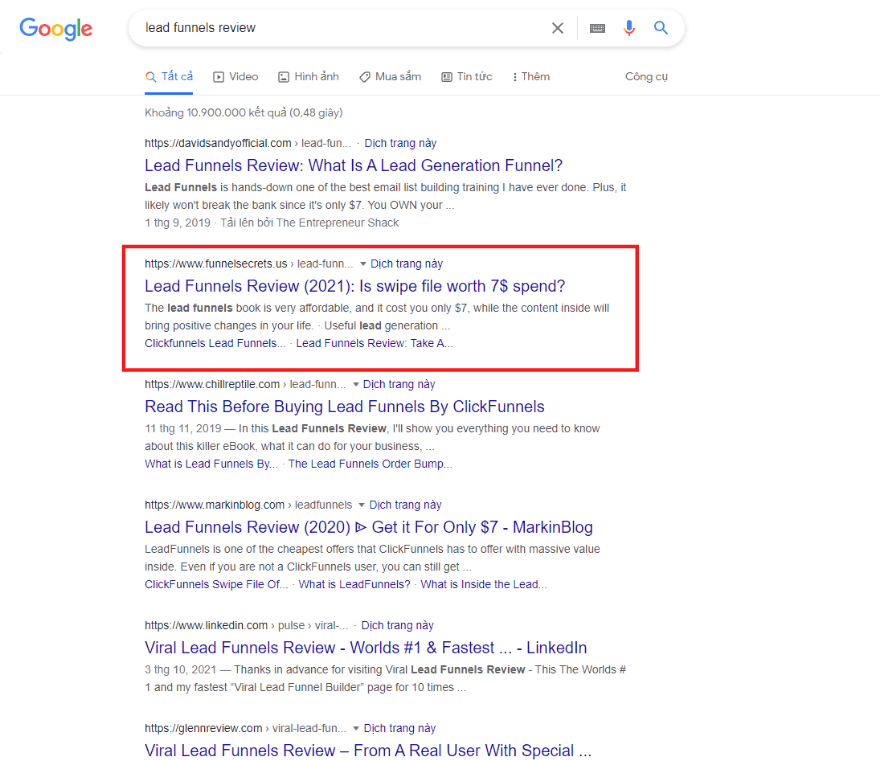This screenshot has height=760, width=880.
Task: Click 'Dịch trang này' for glennreview.com result
Action: pyautogui.click(x=400, y=729)
